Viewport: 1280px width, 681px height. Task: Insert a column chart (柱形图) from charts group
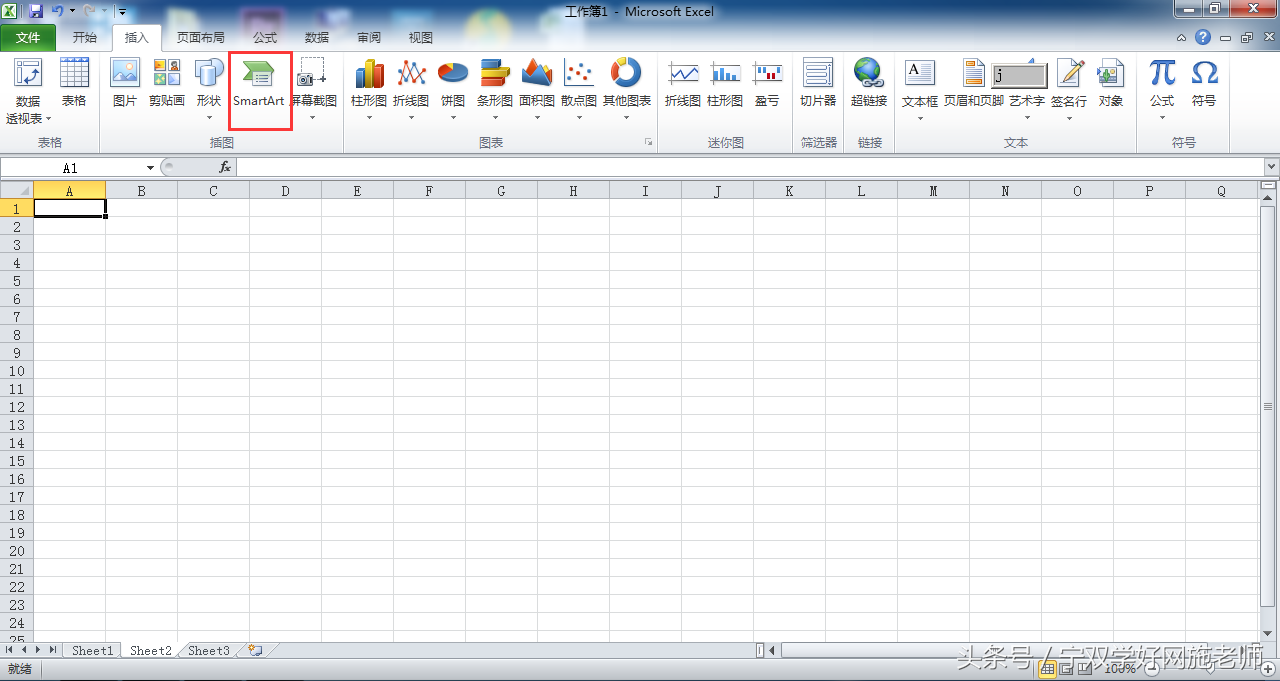[x=369, y=89]
